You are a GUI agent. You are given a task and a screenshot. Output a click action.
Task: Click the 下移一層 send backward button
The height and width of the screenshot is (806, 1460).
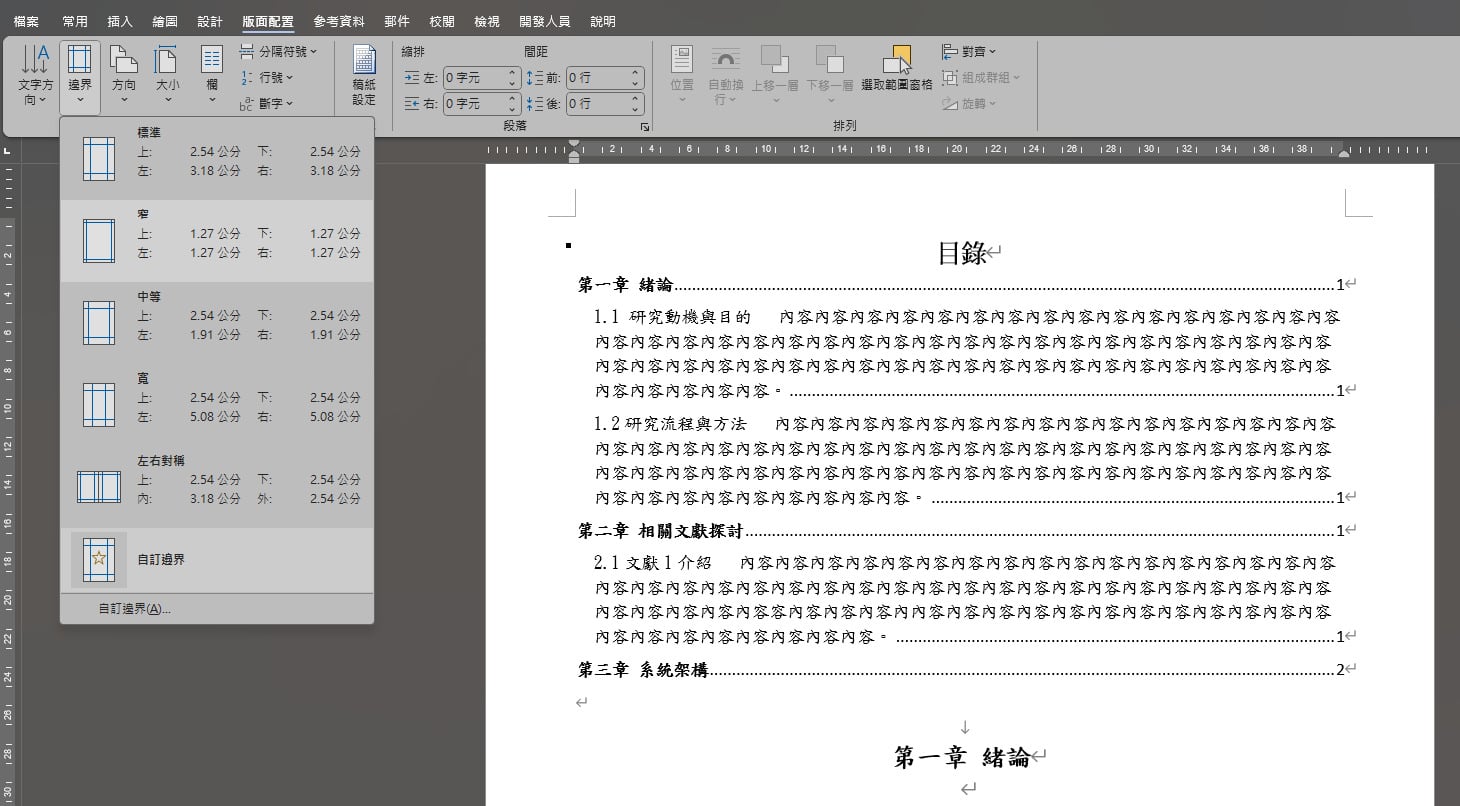point(830,75)
